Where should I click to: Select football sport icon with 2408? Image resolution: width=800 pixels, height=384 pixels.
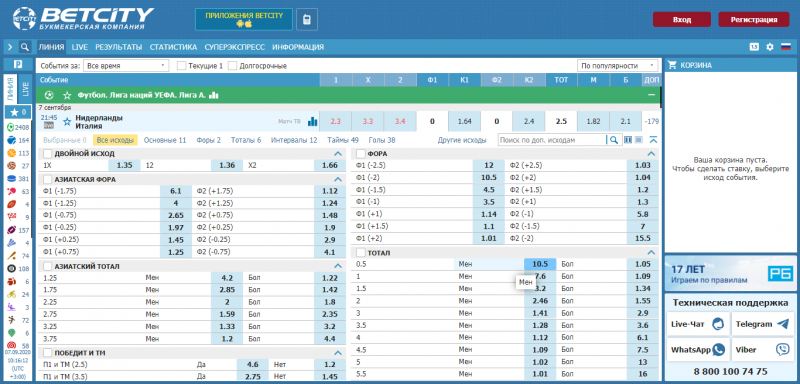[x=11, y=127]
